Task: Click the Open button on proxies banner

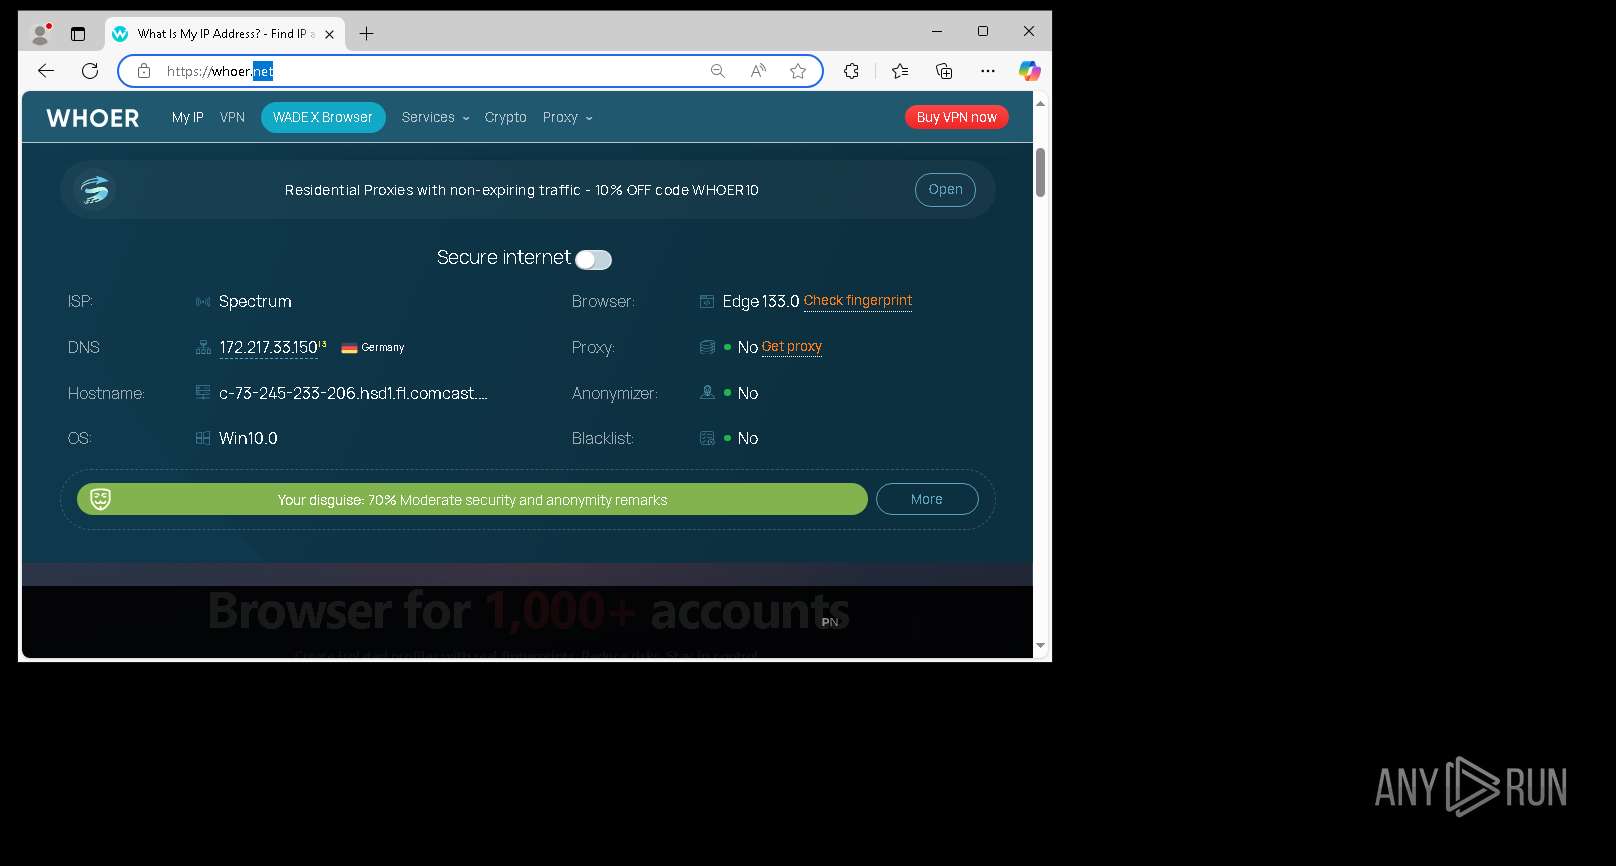Action: (x=945, y=190)
